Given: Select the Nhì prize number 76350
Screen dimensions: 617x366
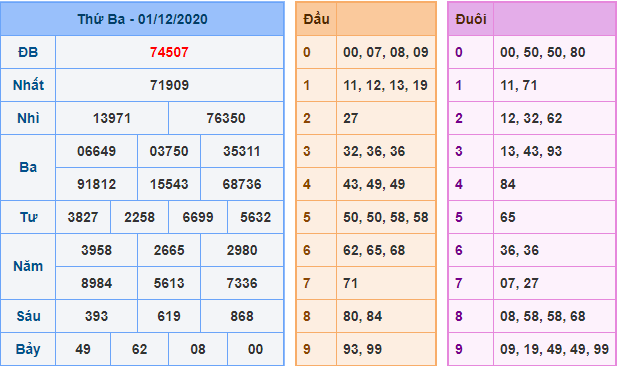Looking at the screenshot, I should click(226, 118).
